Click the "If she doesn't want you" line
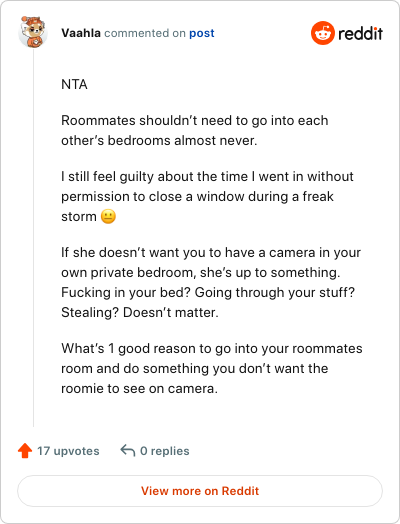Viewport: 400px width, 524px height. coord(211,252)
